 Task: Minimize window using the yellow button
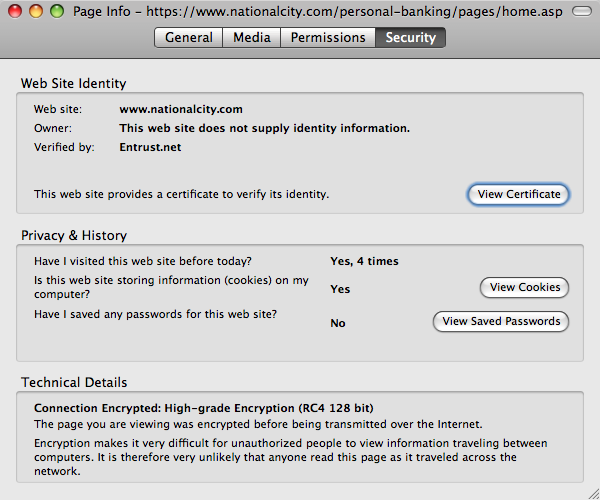pyautogui.click(x=36, y=11)
